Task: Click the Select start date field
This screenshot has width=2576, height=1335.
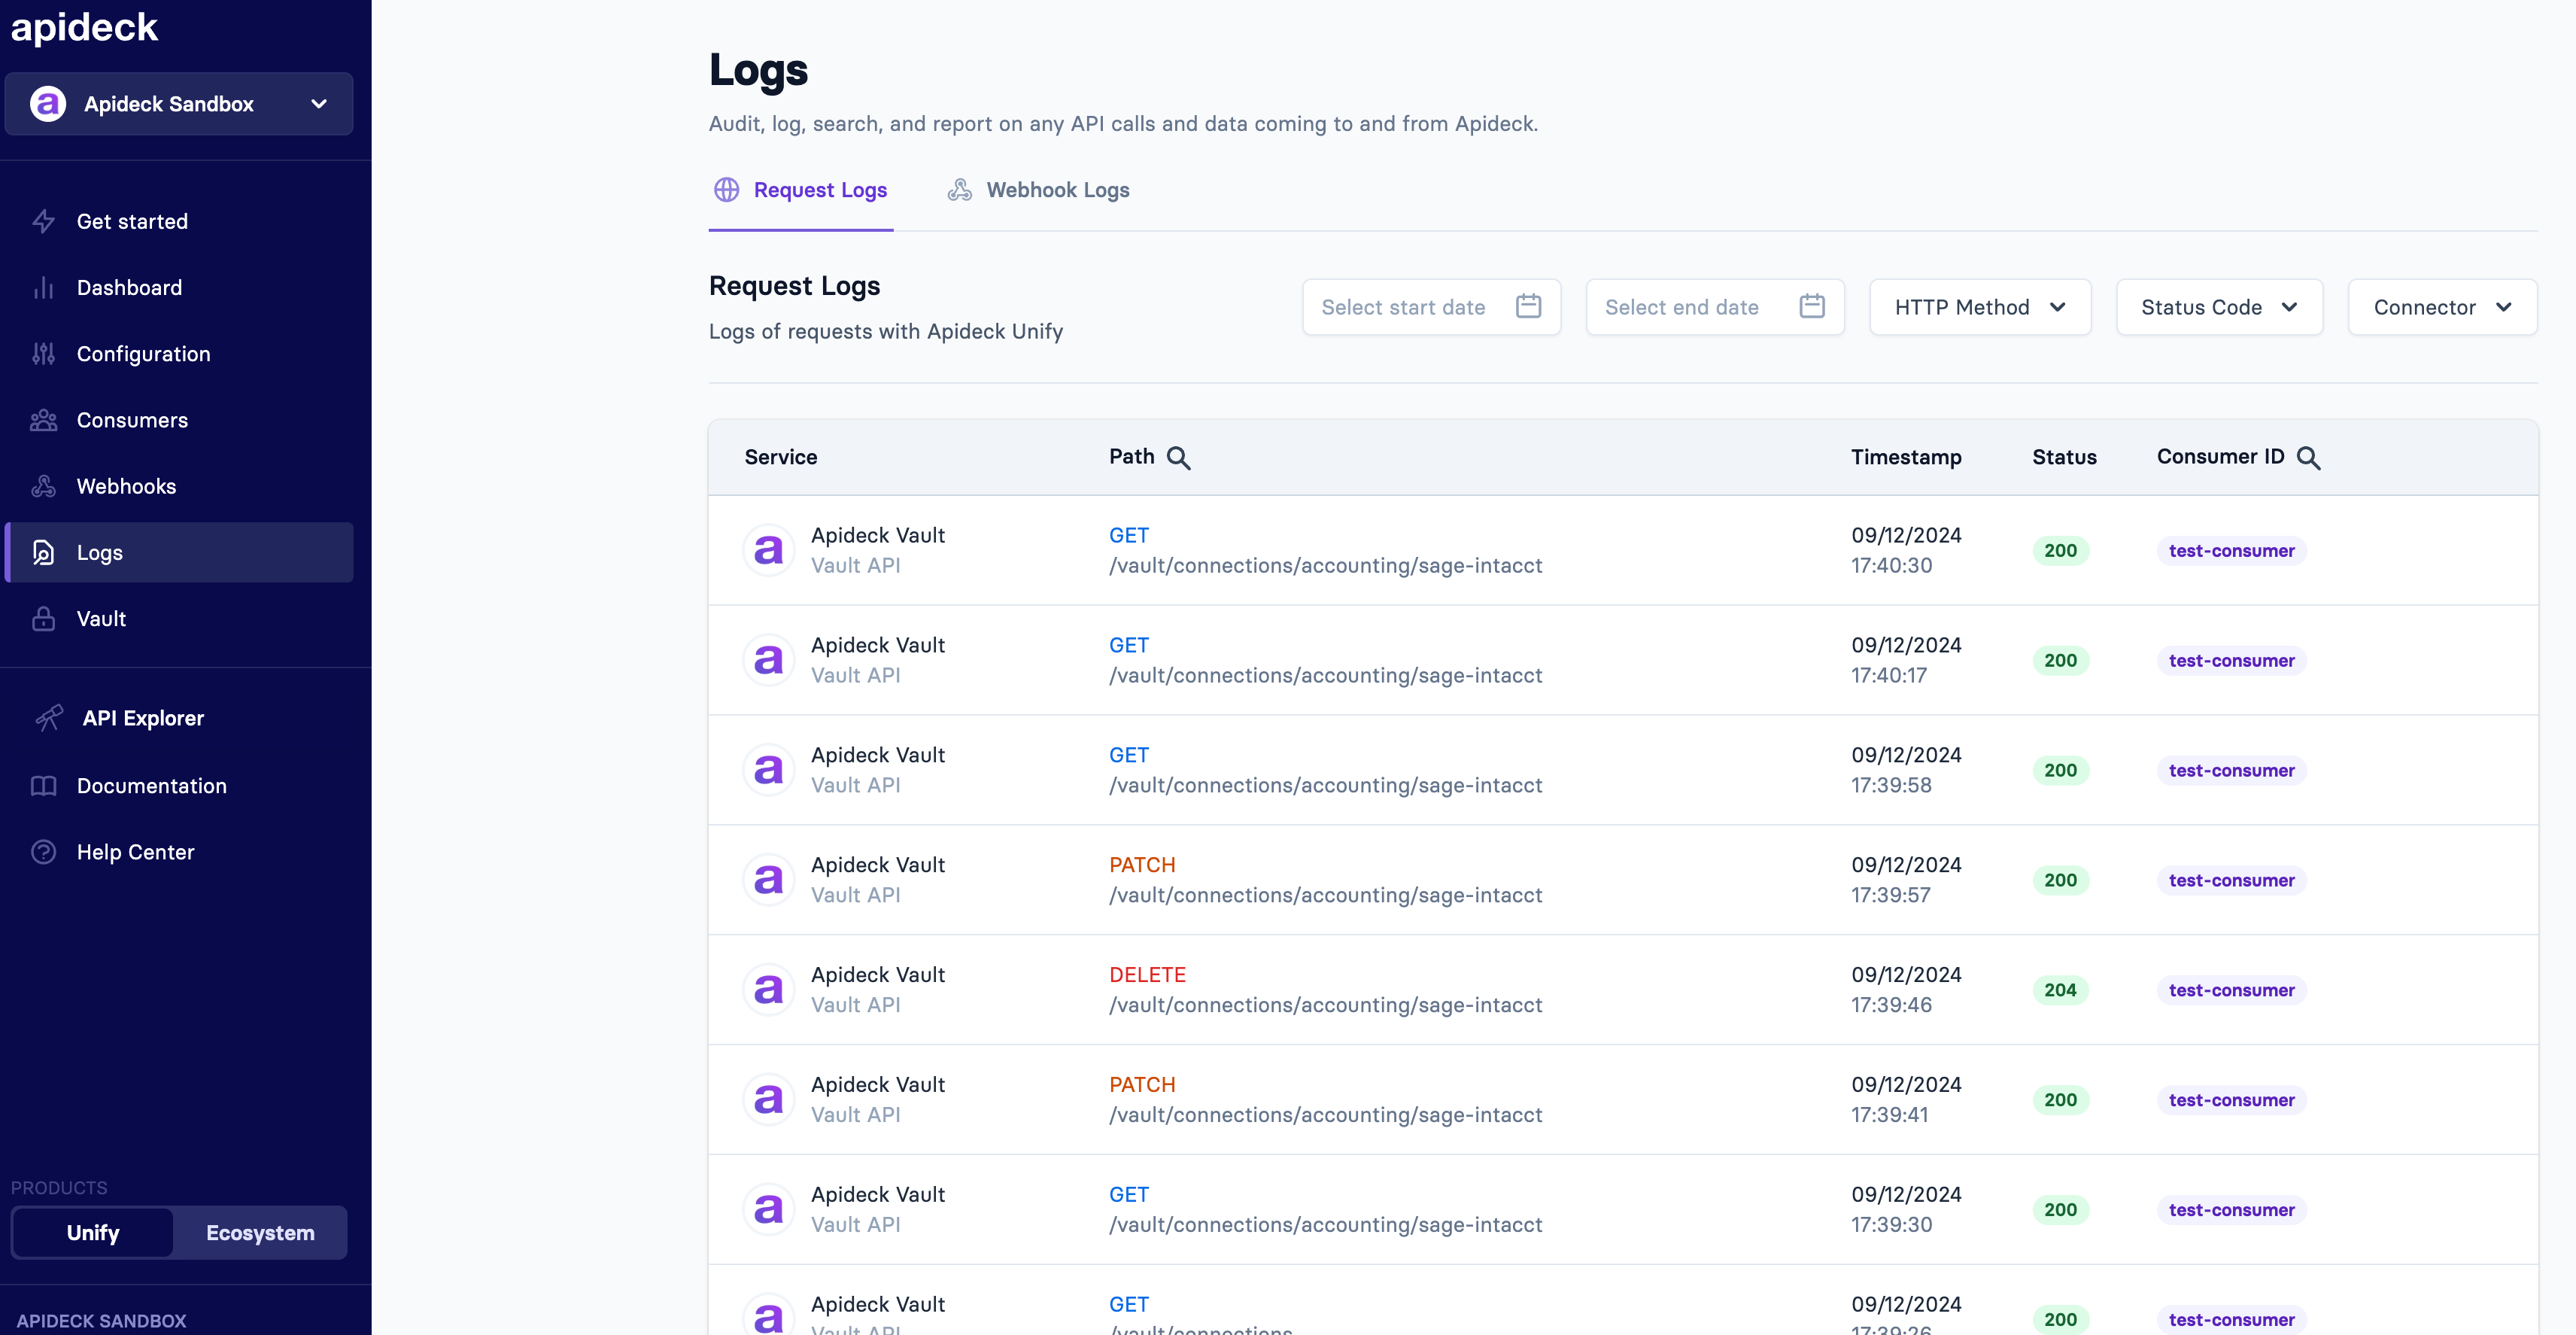Action: [1403, 307]
